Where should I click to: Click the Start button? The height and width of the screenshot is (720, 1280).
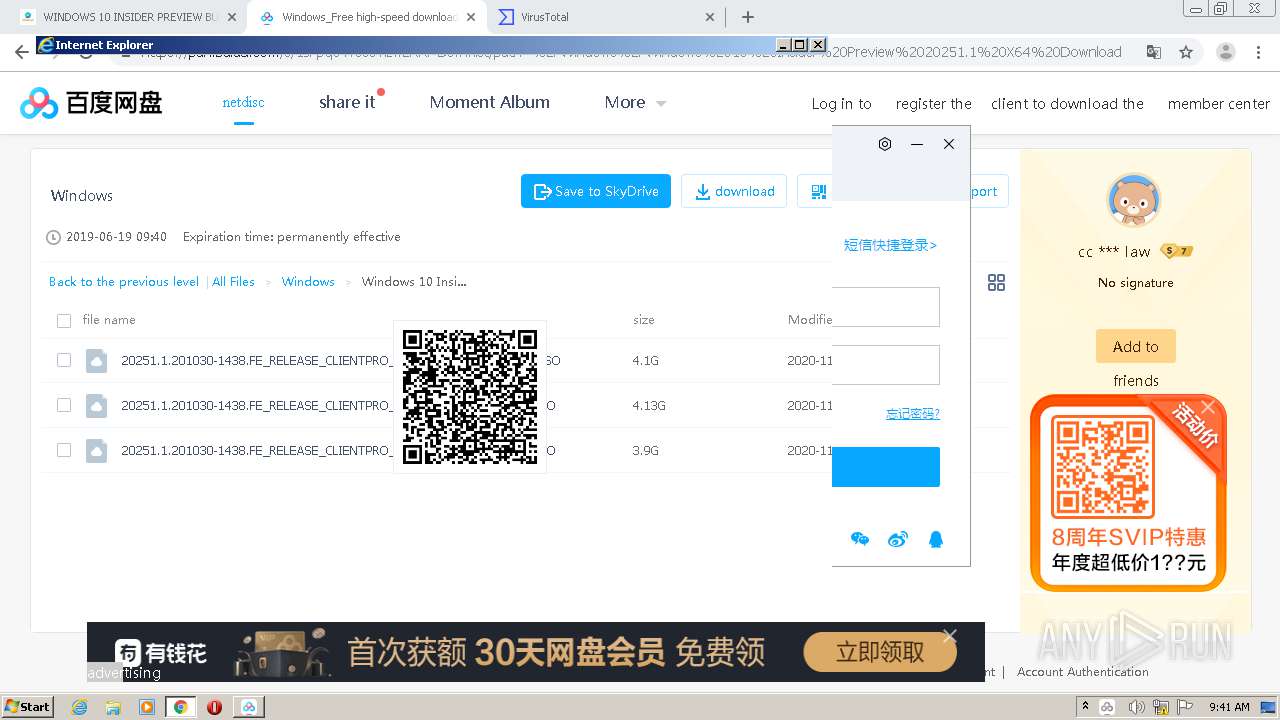27,707
